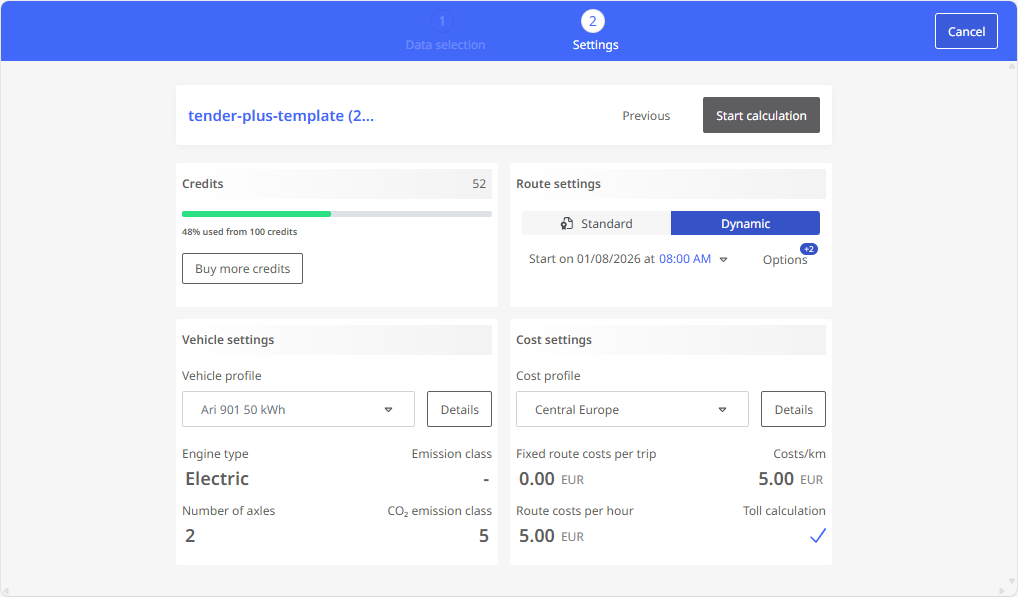Go back with the Previous button
Viewport: 1018px width, 597px height.
click(x=646, y=115)
